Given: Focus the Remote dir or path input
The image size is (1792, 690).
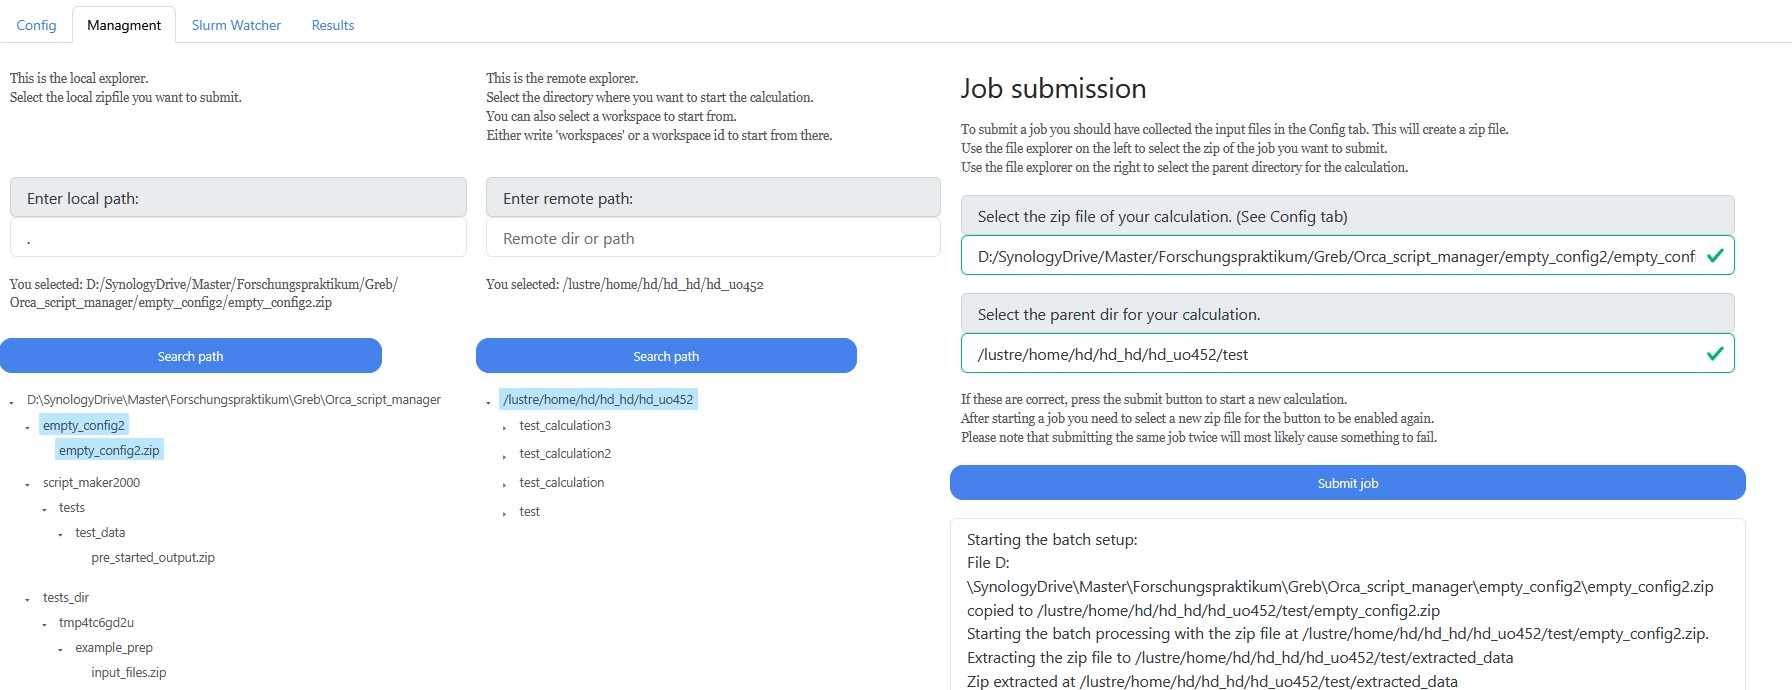Looking at the screenshot, I should [x=713, y=238].
